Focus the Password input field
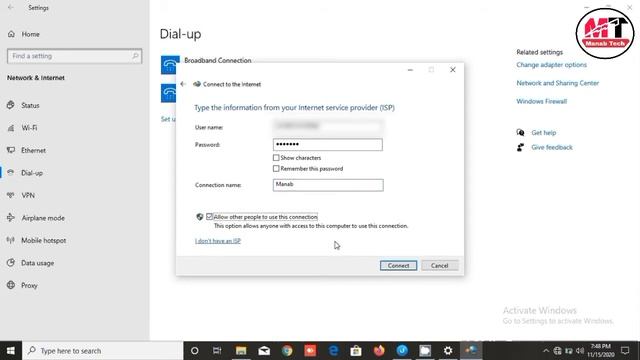This screenshot has height=360, width=640. coord(327,144)
